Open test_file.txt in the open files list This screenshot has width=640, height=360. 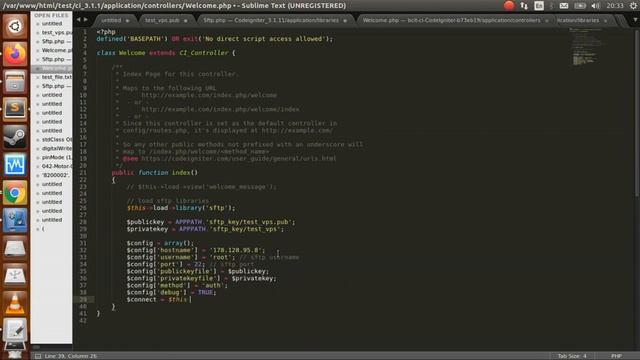pyautogui.click(x=57, y=77)
